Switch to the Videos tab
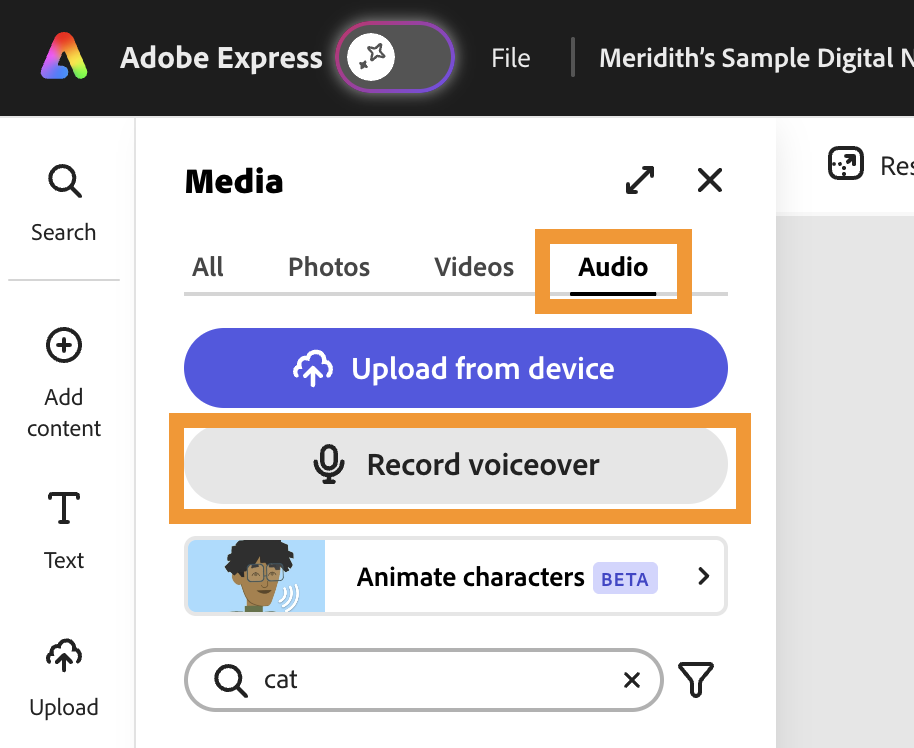Image resolution: width=914 pixels, height=748 pixels. tap(474, 267)
